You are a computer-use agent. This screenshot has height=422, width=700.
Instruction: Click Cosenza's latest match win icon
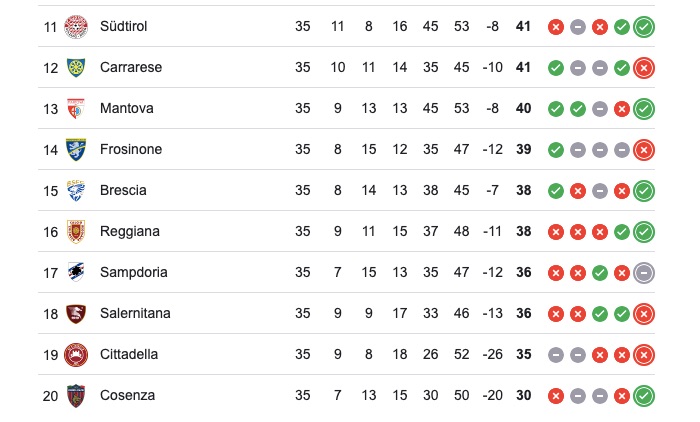coord(644,395)
